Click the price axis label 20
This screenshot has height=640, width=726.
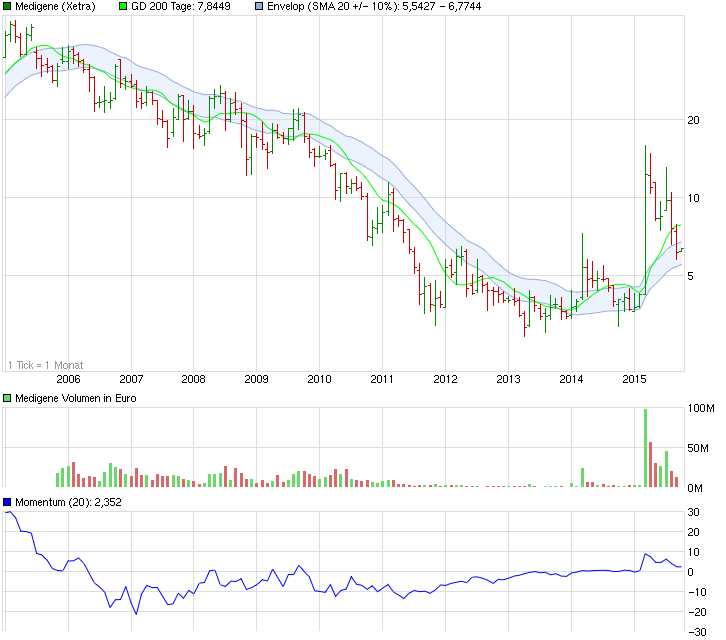click(x=693, y=120)
